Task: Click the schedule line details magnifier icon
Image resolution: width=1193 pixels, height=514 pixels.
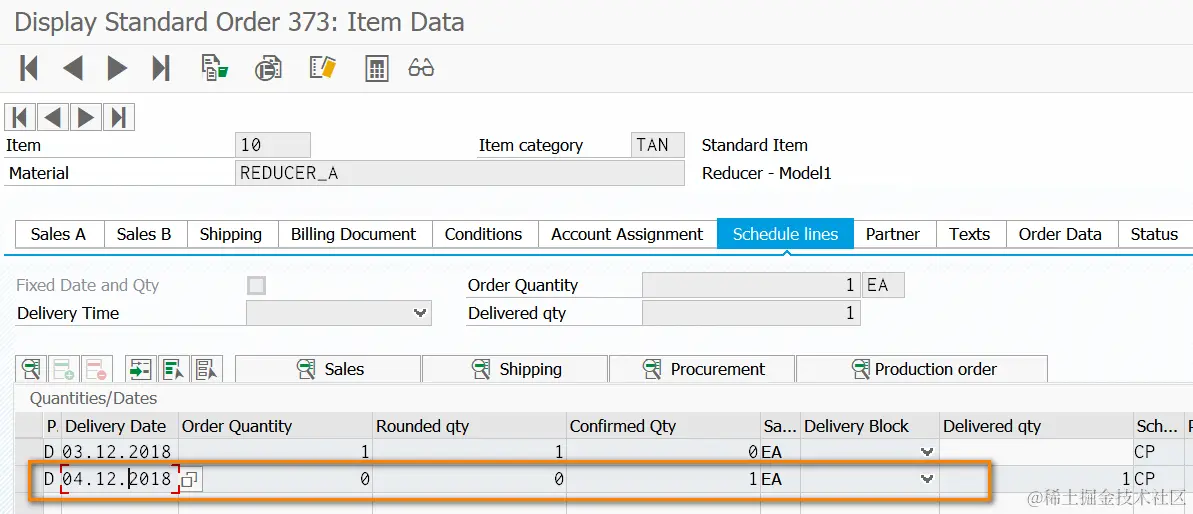Action: [31, 369]
